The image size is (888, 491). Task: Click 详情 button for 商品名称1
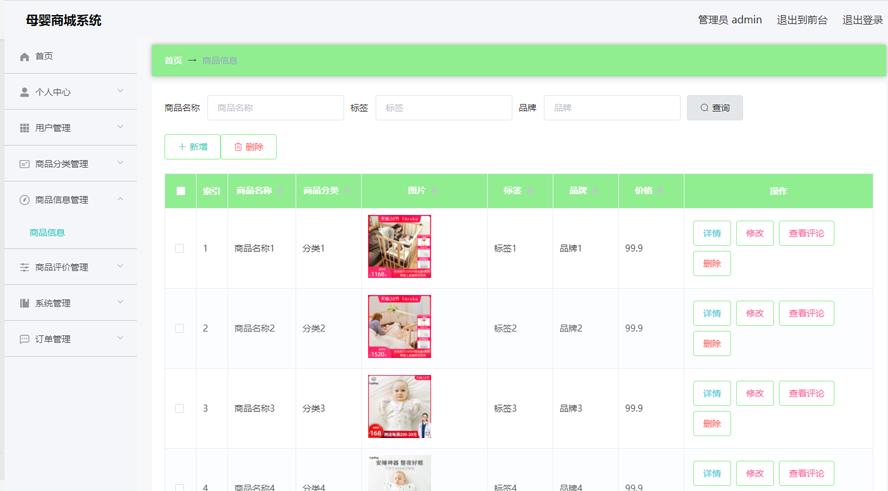[712, 233]
